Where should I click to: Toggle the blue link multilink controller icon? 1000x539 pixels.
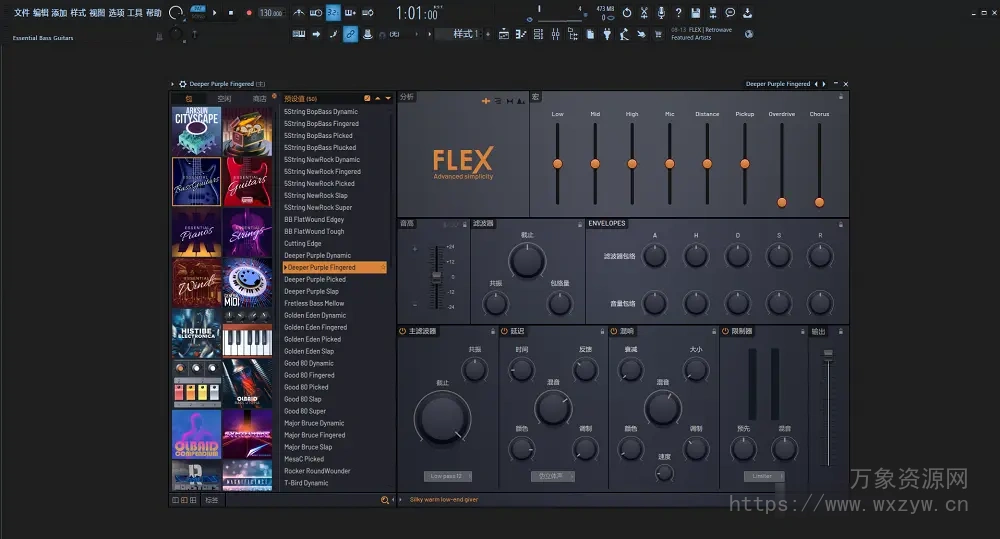[x=350, y=34]
